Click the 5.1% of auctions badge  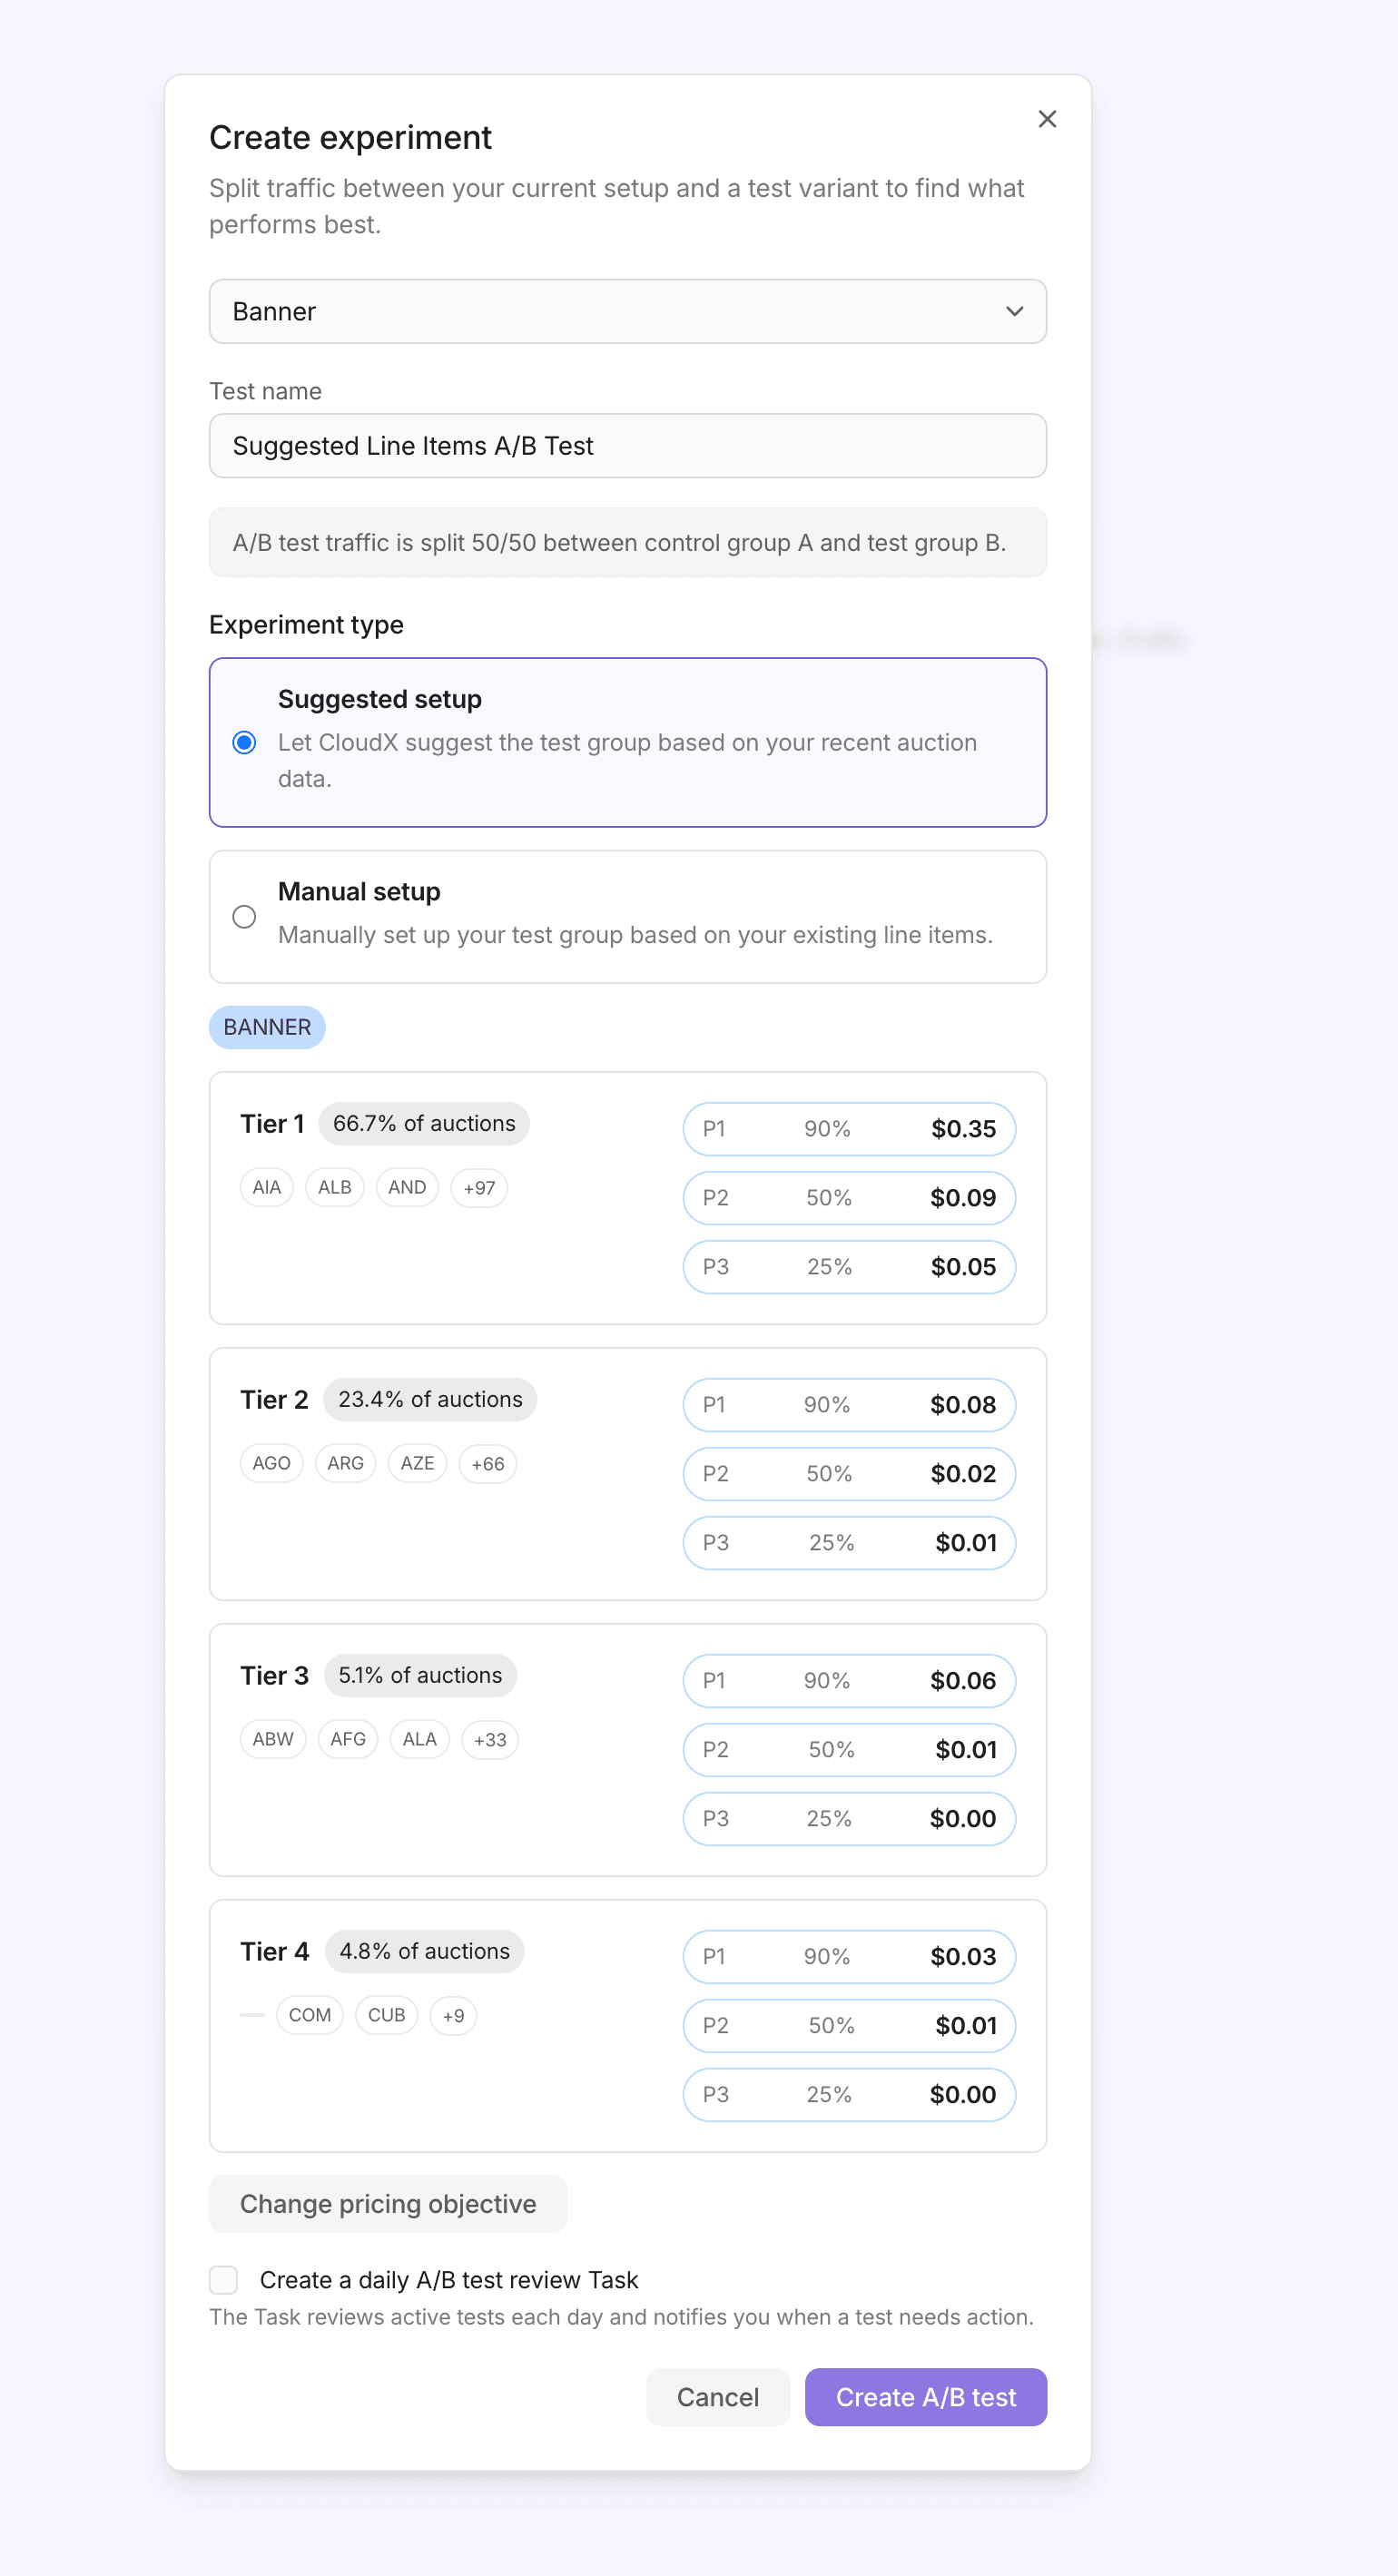[x=420, y=1676]
